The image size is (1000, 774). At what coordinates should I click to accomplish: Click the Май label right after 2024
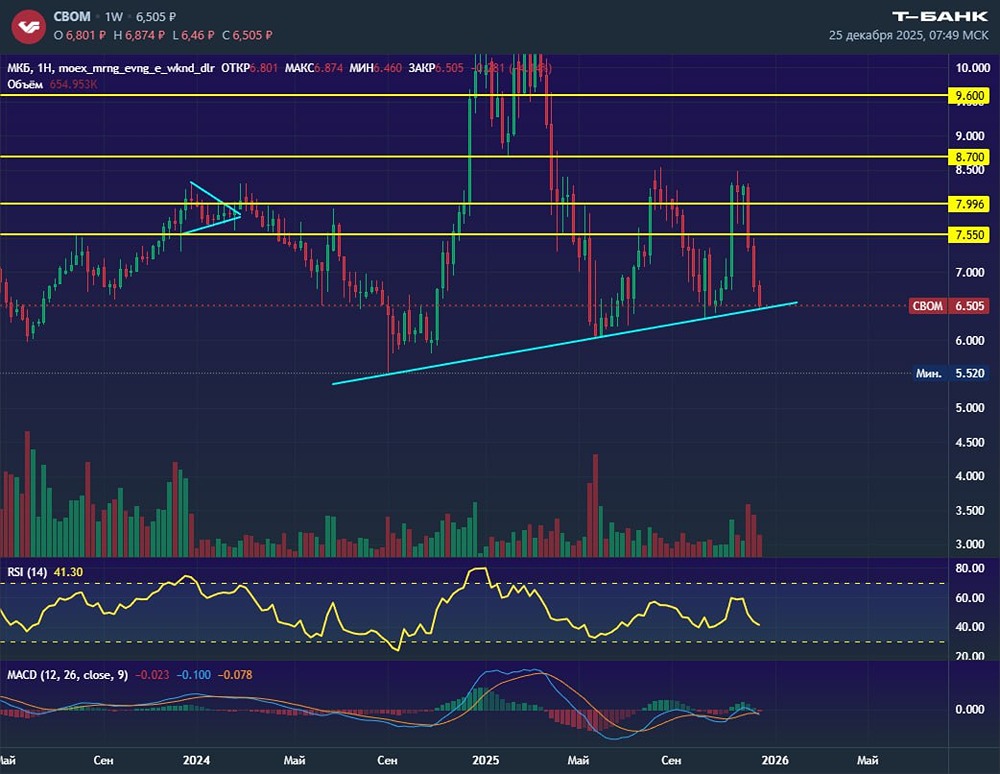(x=294, y=761)
